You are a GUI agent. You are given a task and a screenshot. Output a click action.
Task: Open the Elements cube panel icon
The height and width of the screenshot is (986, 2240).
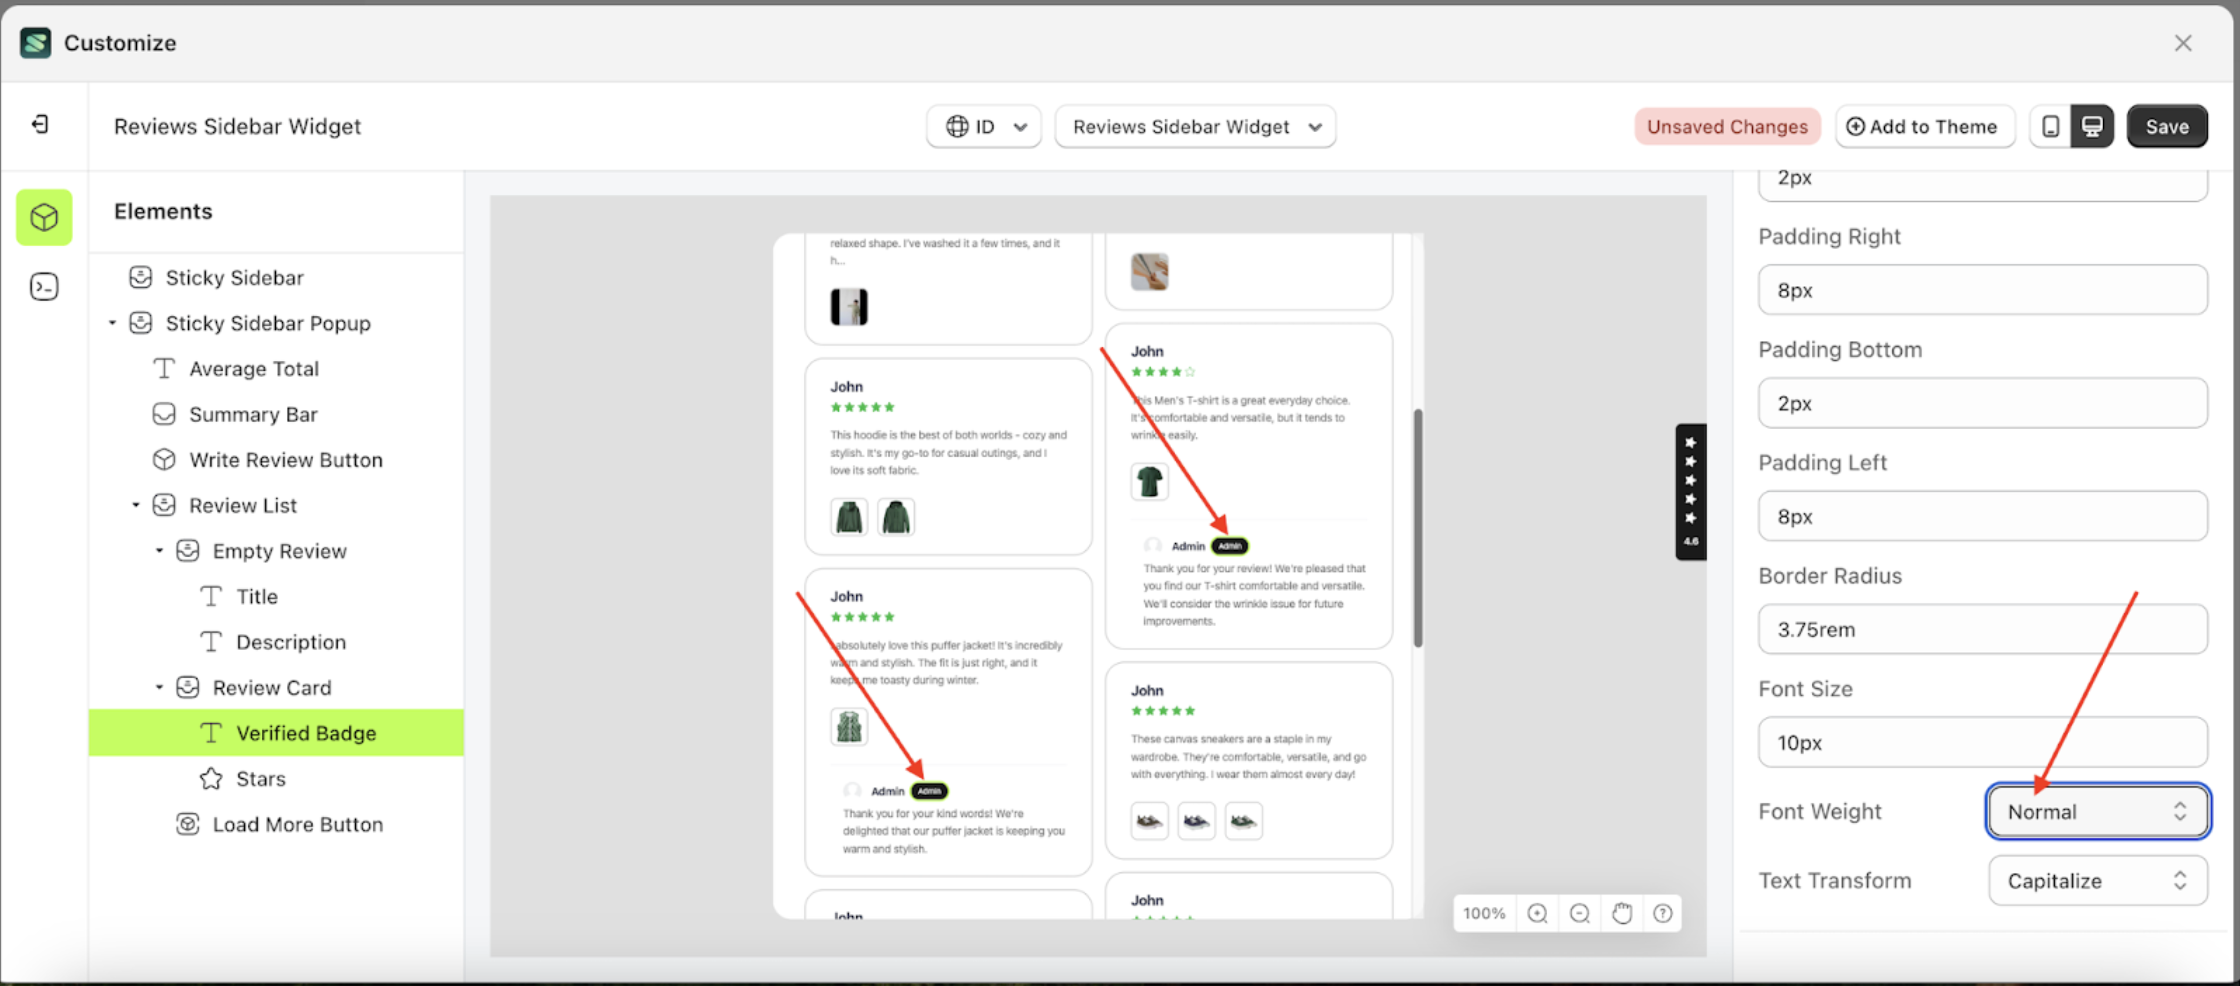pos(44,217)
